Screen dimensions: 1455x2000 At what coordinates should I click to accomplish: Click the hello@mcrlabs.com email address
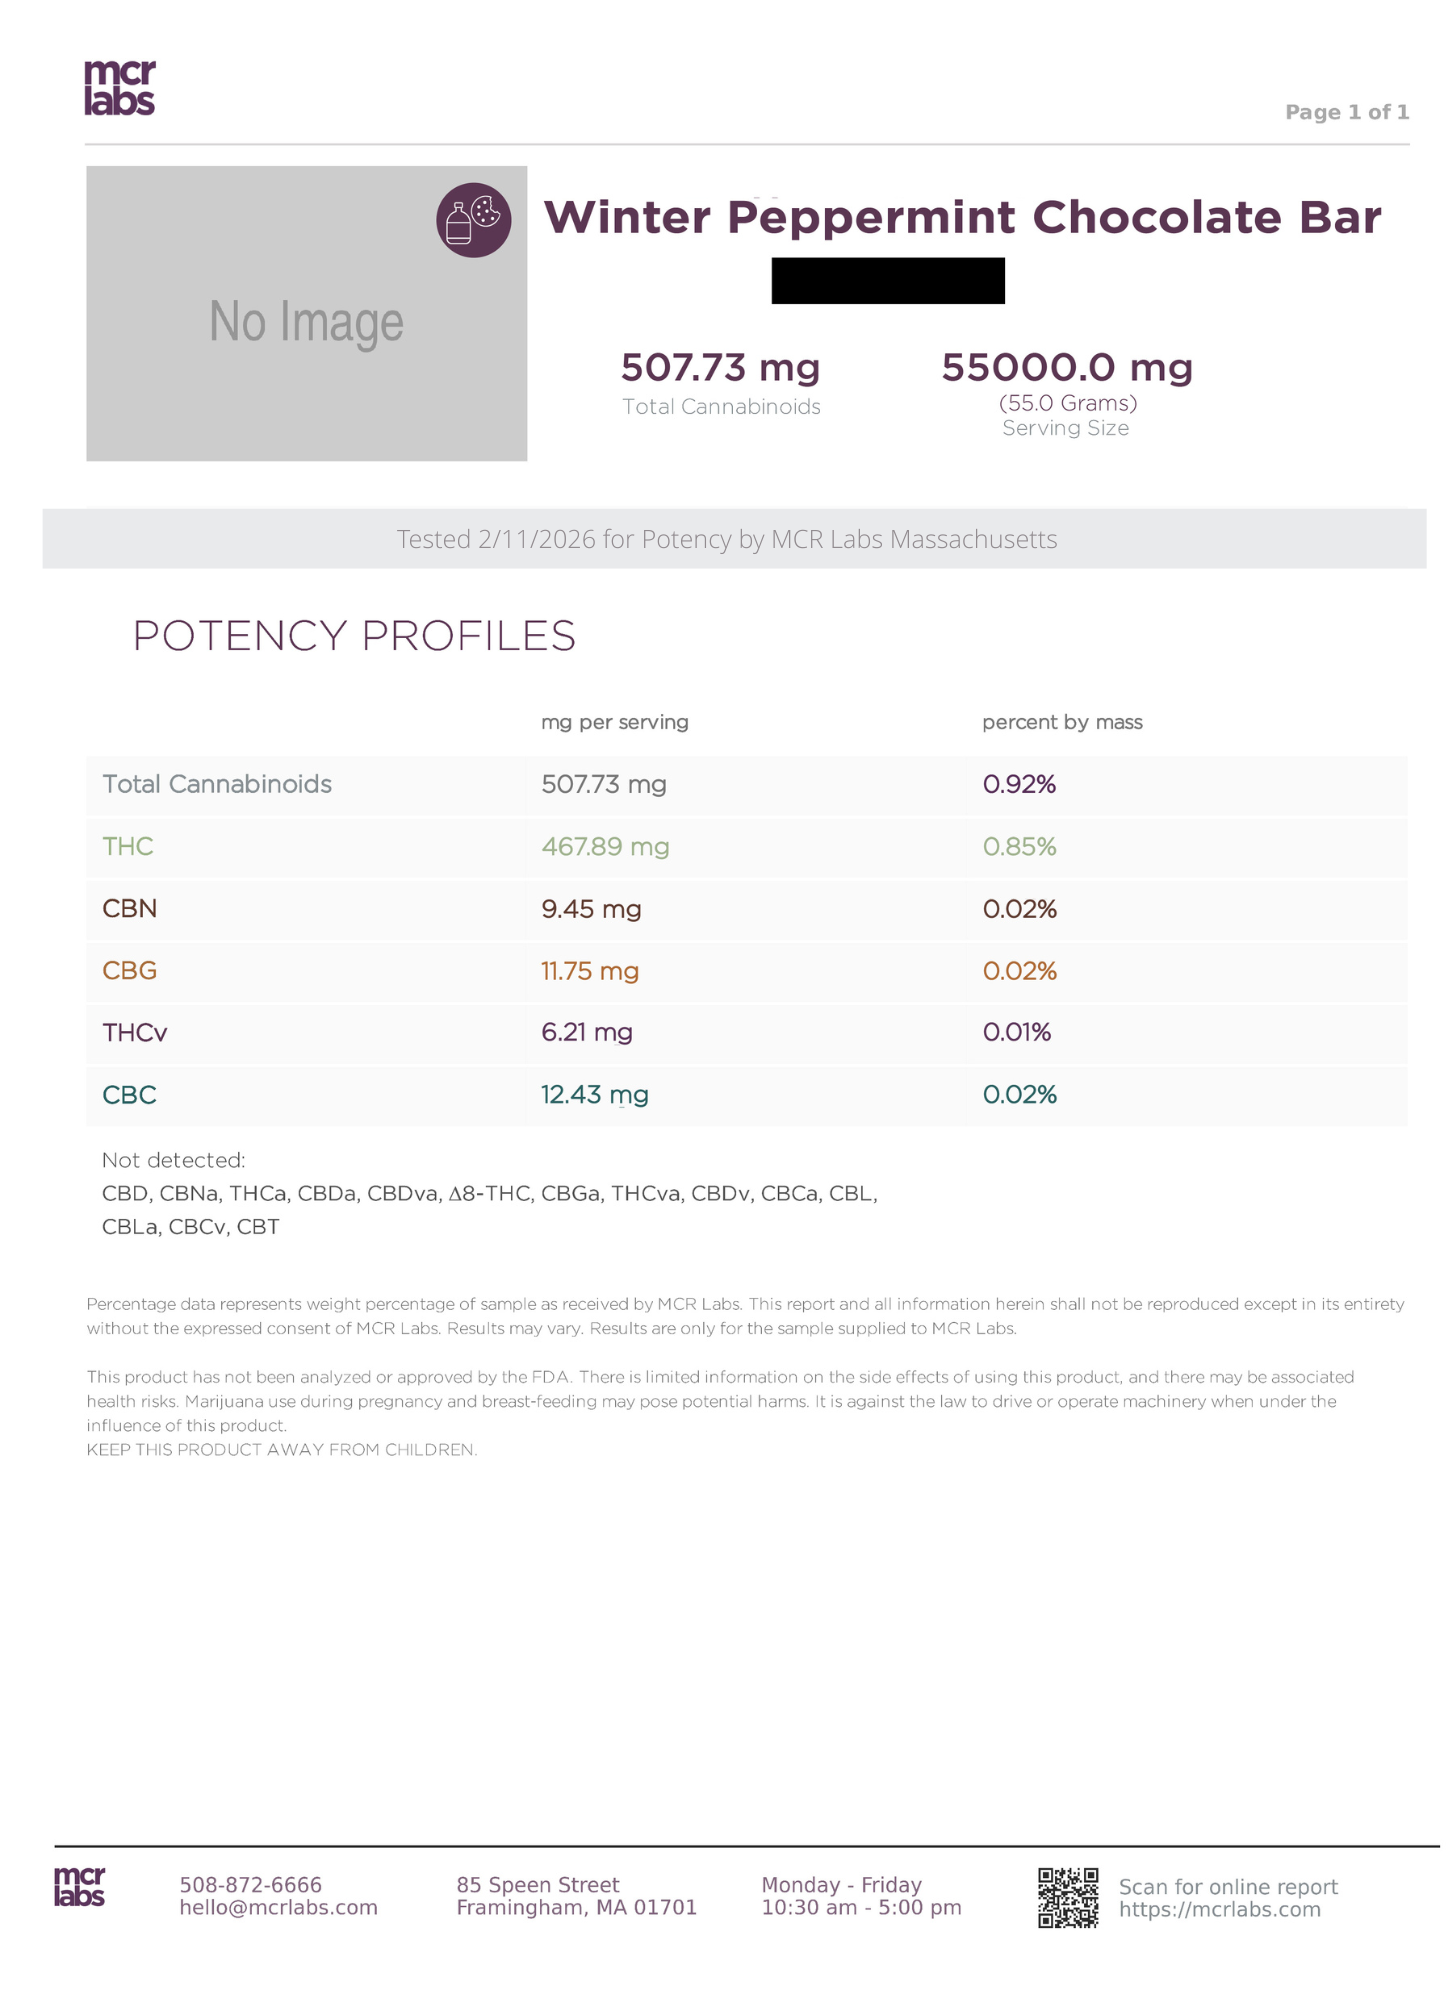click(x=278, y=1908)
